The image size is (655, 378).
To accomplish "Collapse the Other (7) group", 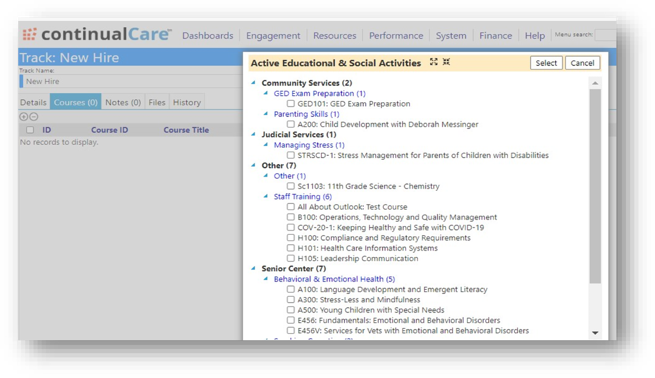I will [x=253, y=165].
